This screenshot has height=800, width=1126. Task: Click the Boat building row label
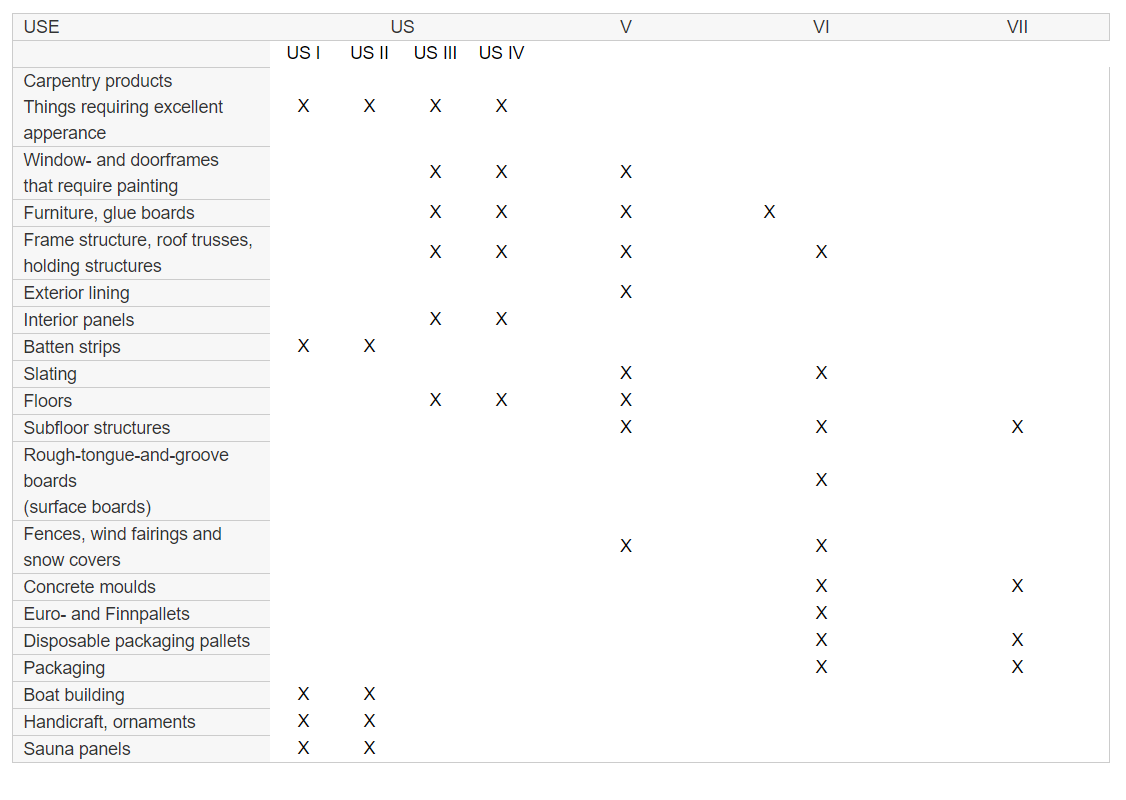point(74,695)
